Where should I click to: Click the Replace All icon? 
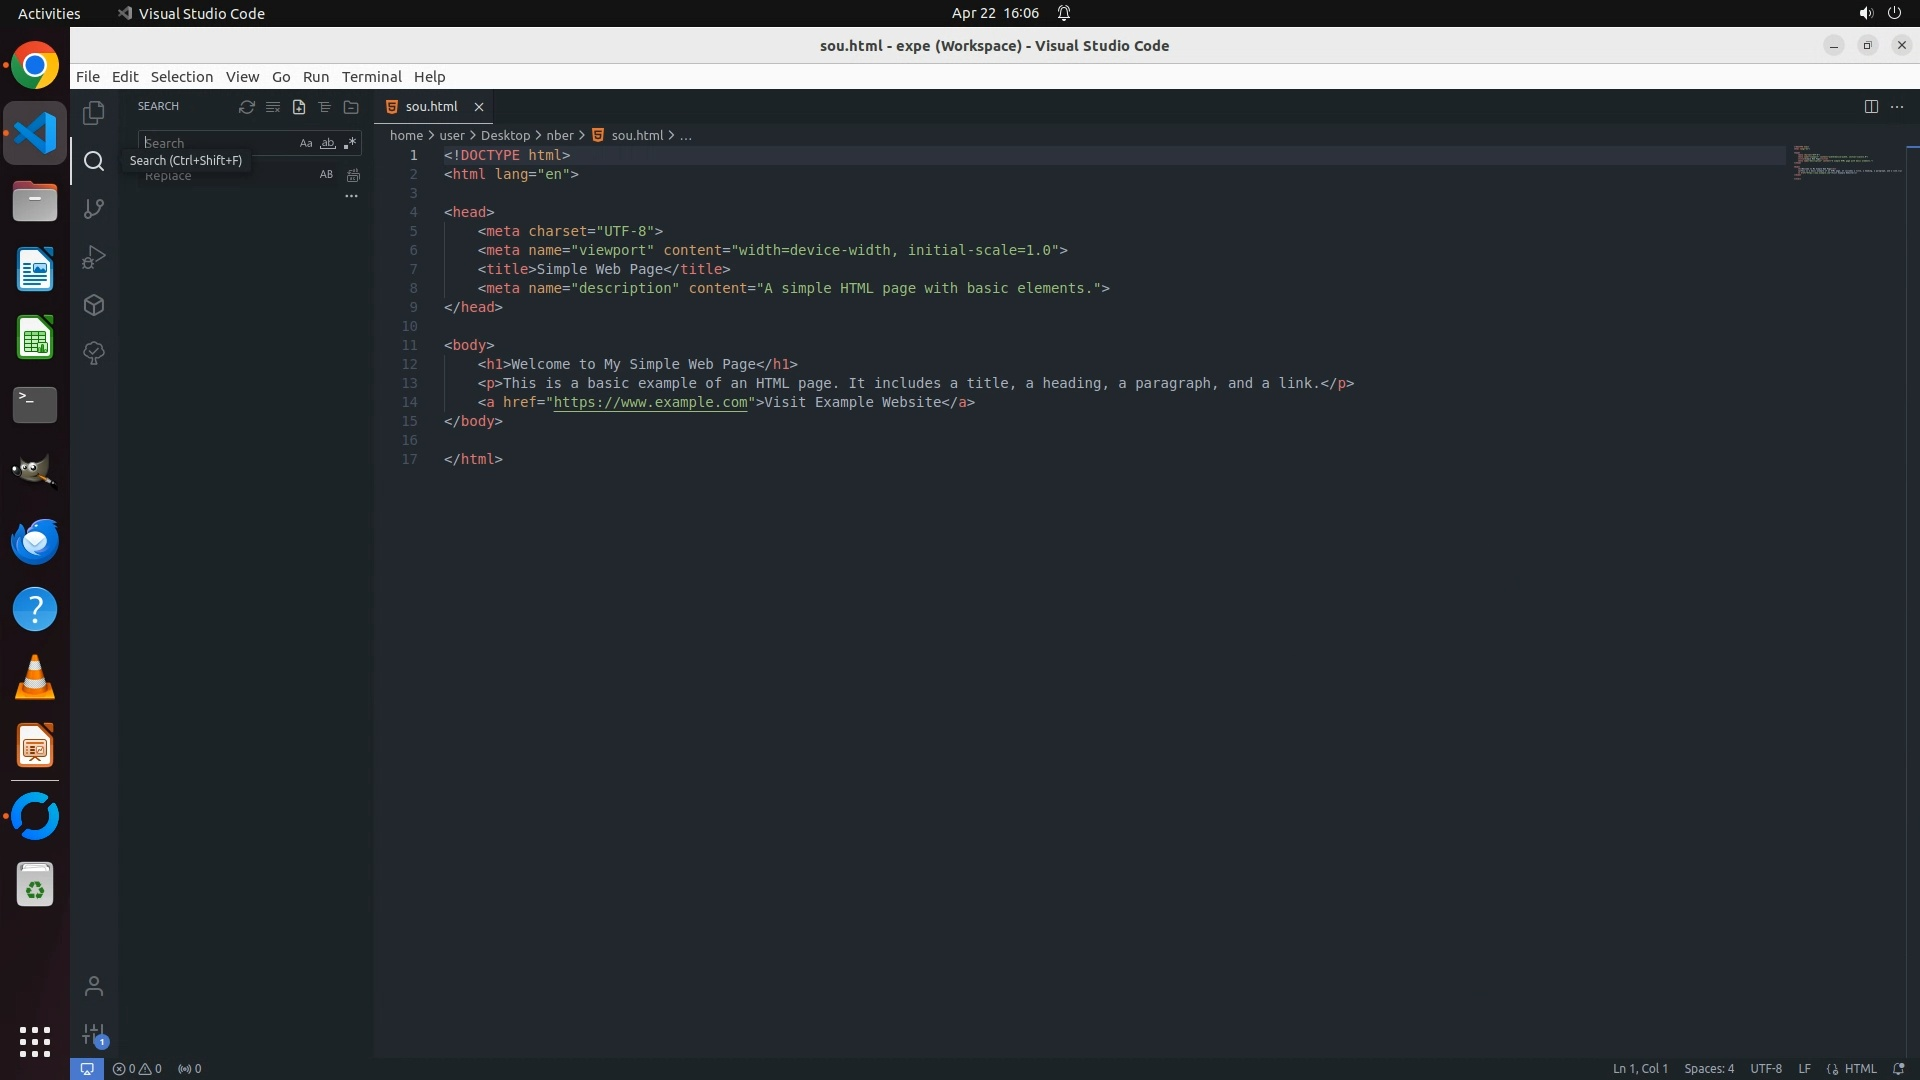[x=353, y=175]
